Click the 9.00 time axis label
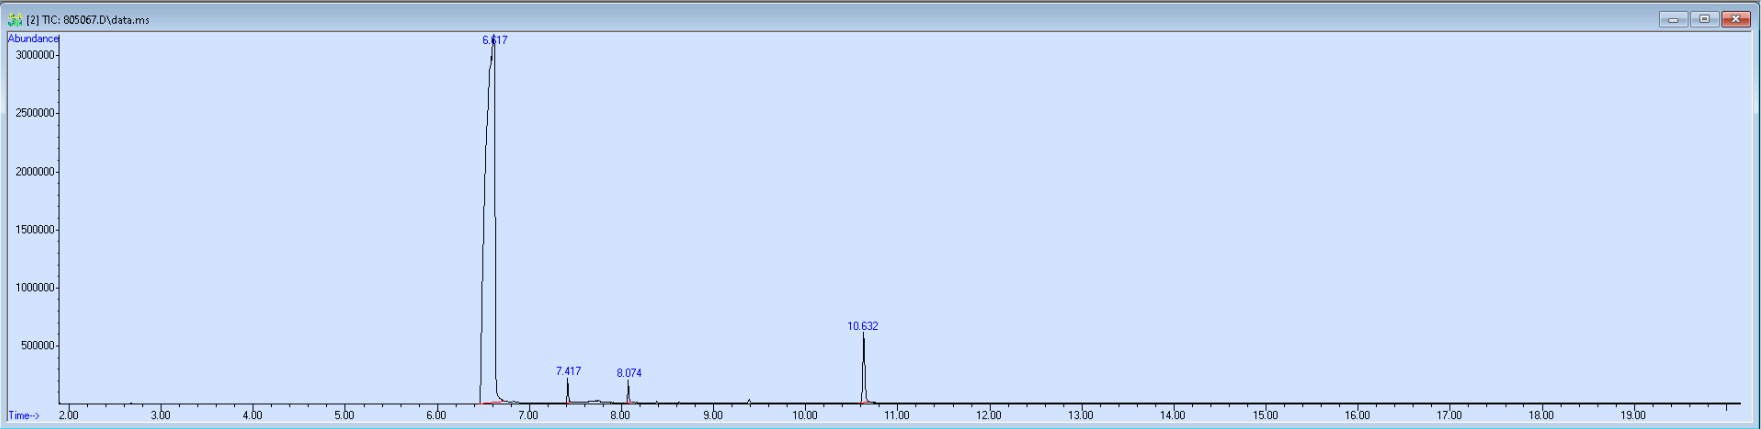 click(x=712, y=415)
